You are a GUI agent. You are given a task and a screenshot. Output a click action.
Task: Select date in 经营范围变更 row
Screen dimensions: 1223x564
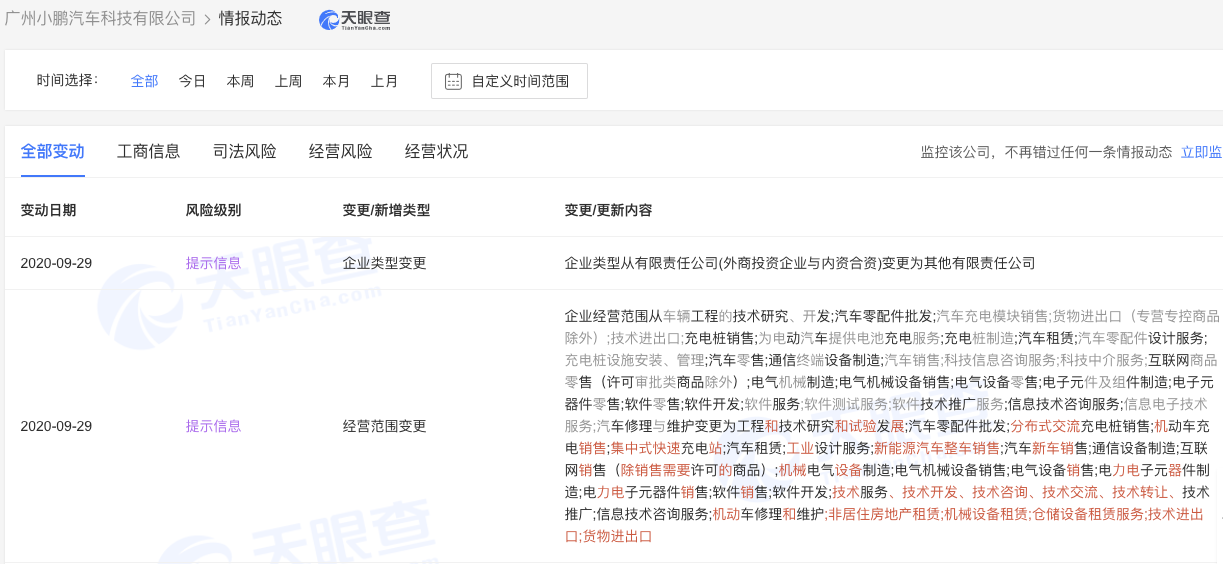coord(56,426)
